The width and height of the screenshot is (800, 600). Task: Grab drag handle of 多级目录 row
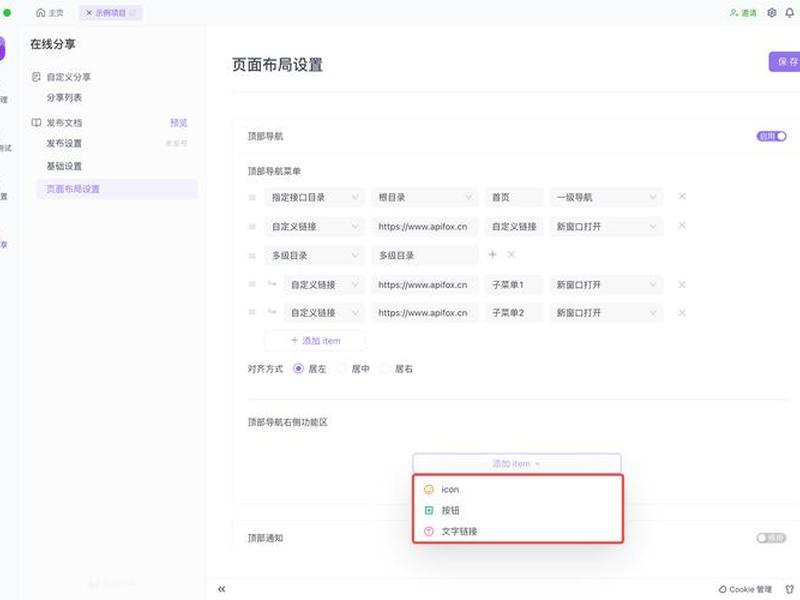pyautogui.click(x=252, y=256)
